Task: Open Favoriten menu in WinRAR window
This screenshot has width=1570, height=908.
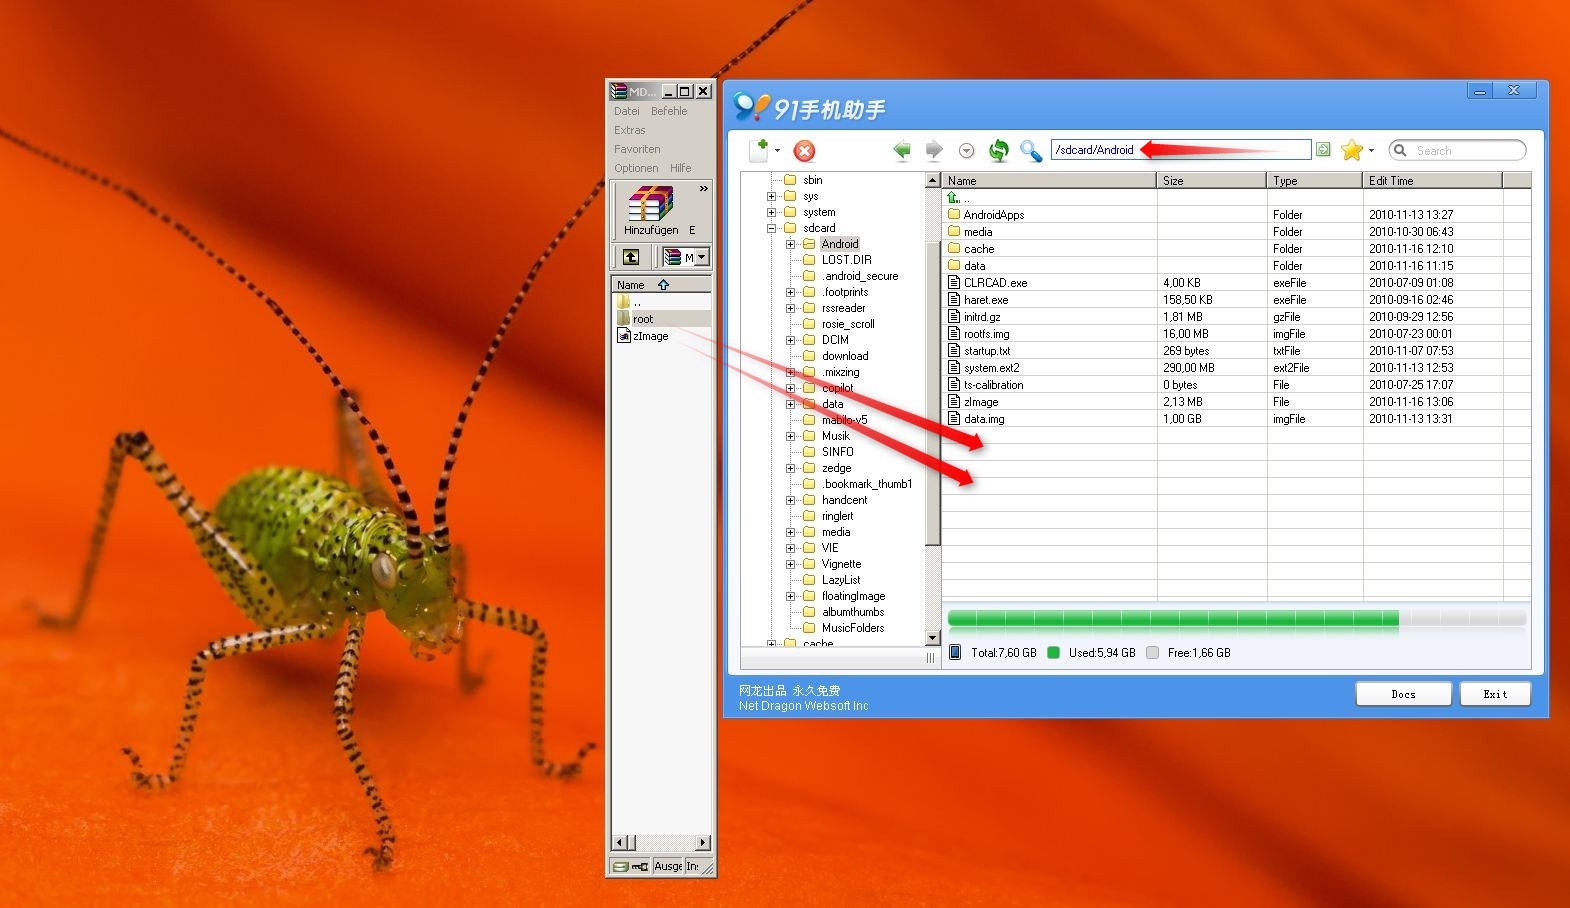Action: [637, 149]
